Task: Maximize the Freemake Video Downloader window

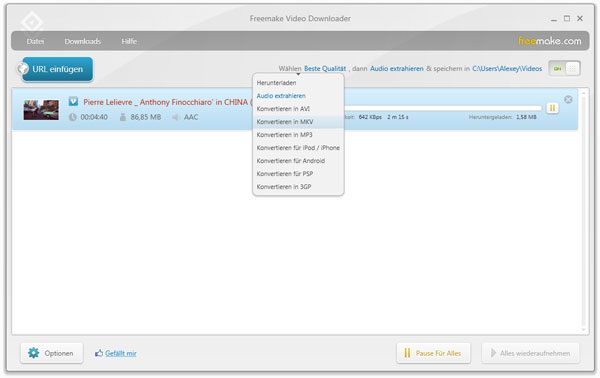Action: [567, 18]
